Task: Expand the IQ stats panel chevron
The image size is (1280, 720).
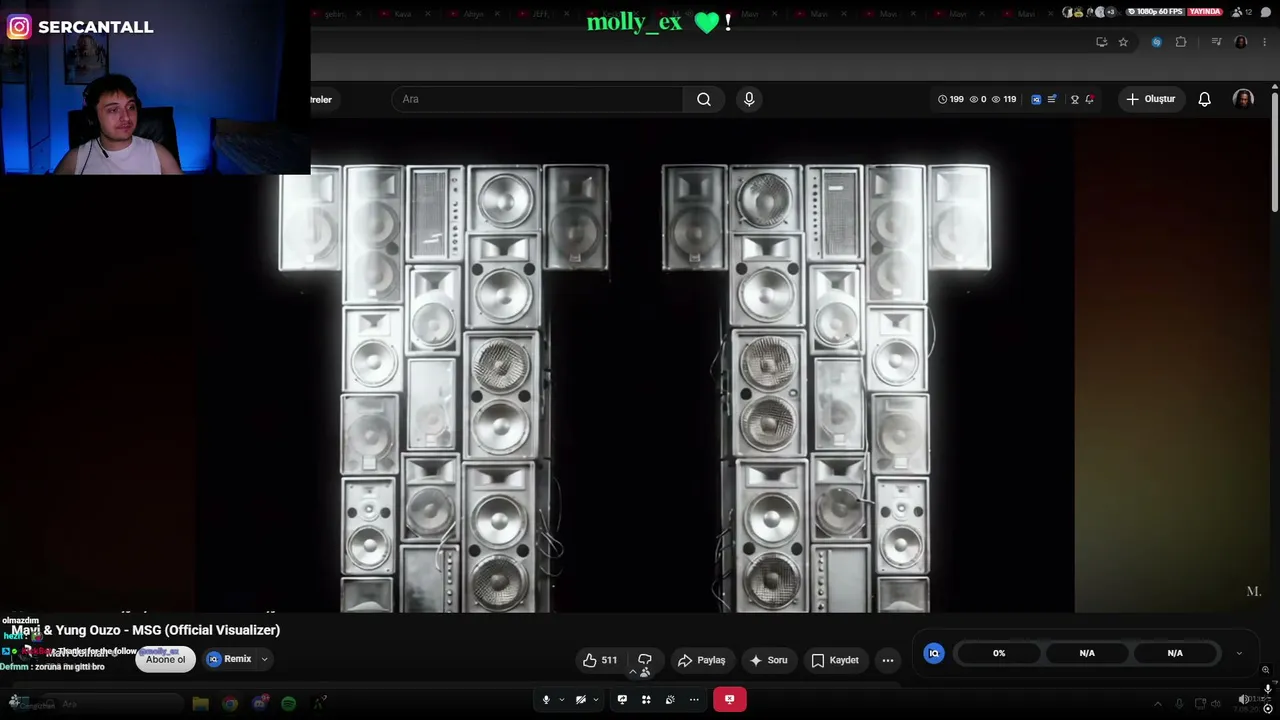Action: tap(1239, 653)
